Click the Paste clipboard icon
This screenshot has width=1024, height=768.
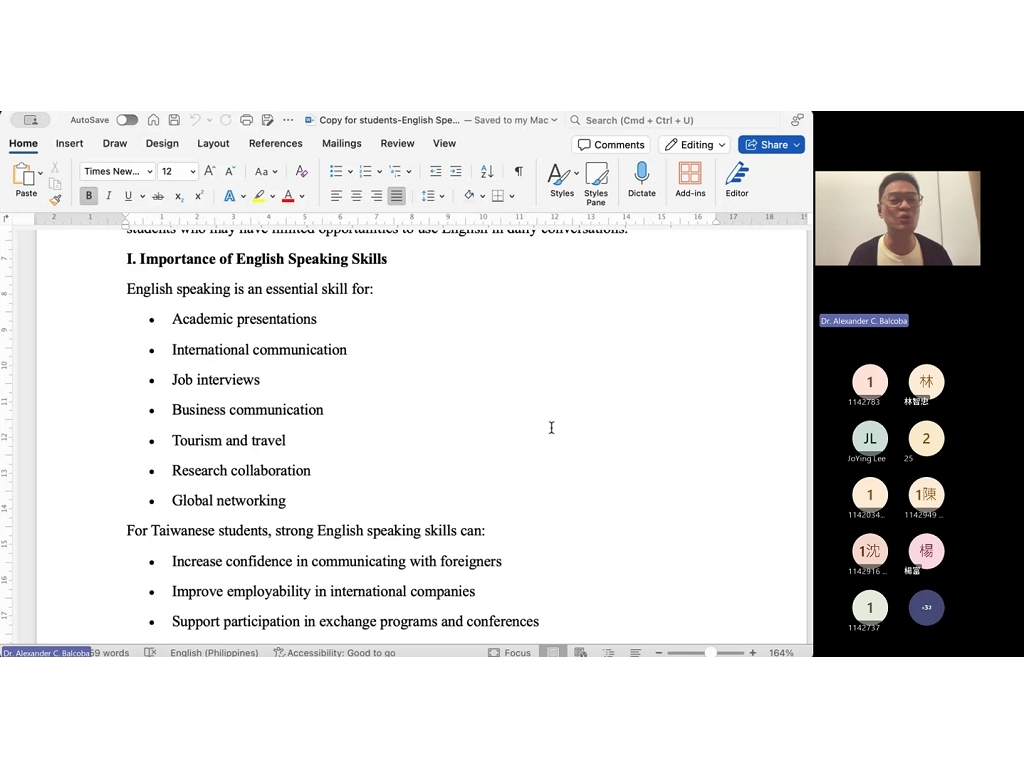(24, 175)
